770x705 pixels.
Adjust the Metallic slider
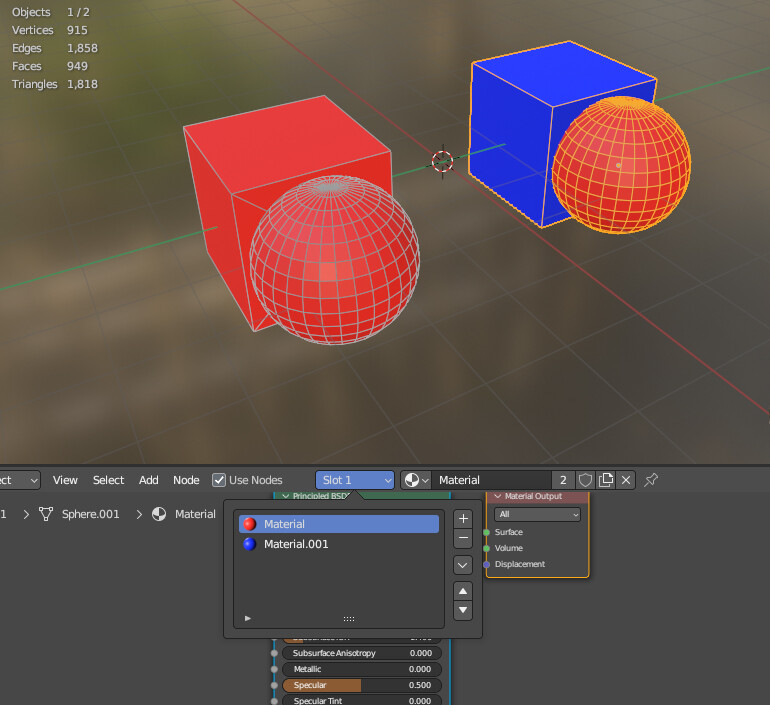point(362,669)
